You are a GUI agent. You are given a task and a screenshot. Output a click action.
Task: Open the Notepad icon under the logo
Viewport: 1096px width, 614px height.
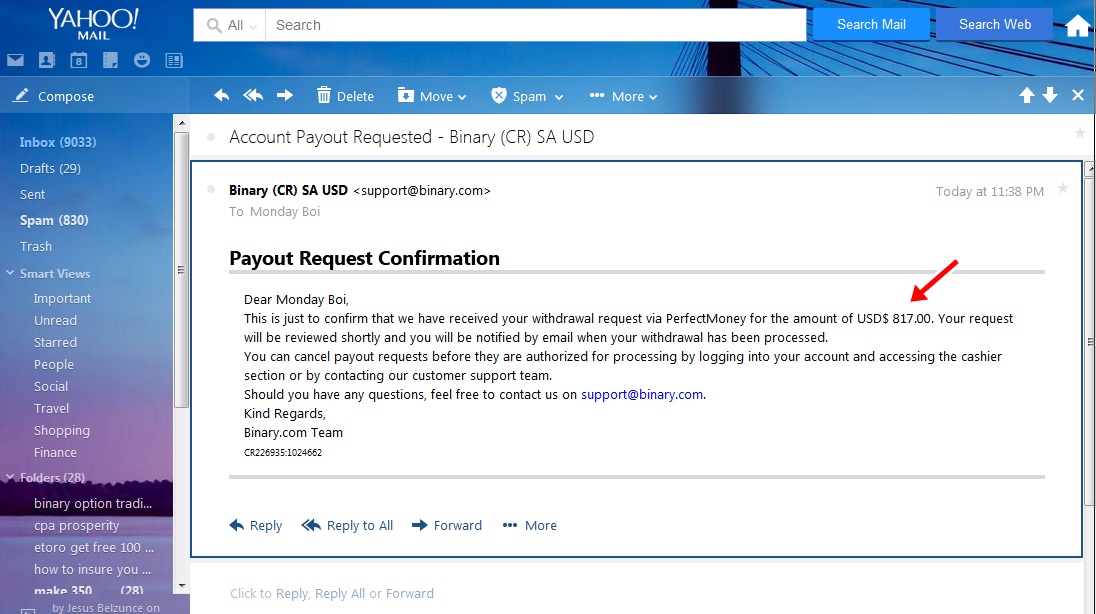pyautogui.click(x=110, y=60)
